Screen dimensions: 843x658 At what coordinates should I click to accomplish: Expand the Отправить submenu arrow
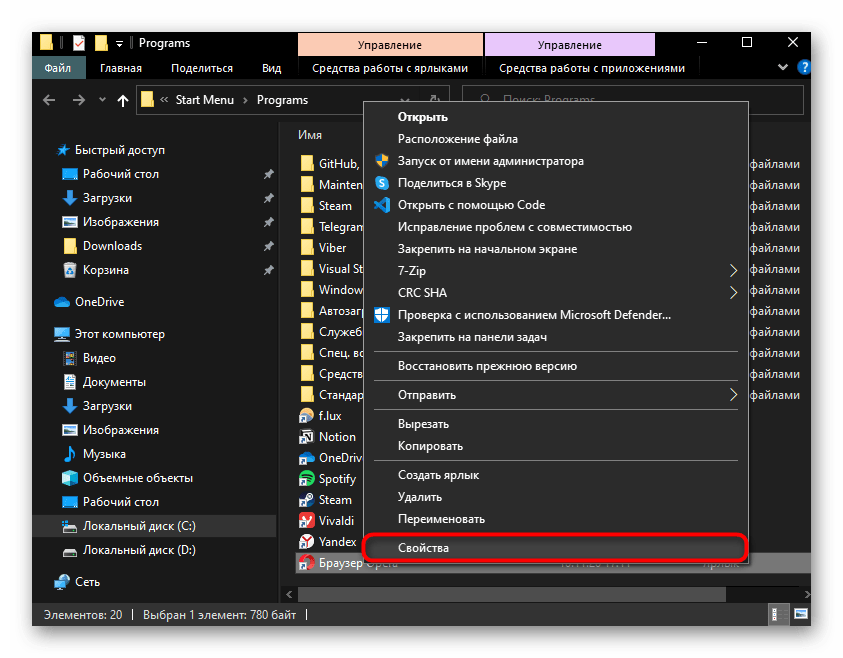click(733, 395)
